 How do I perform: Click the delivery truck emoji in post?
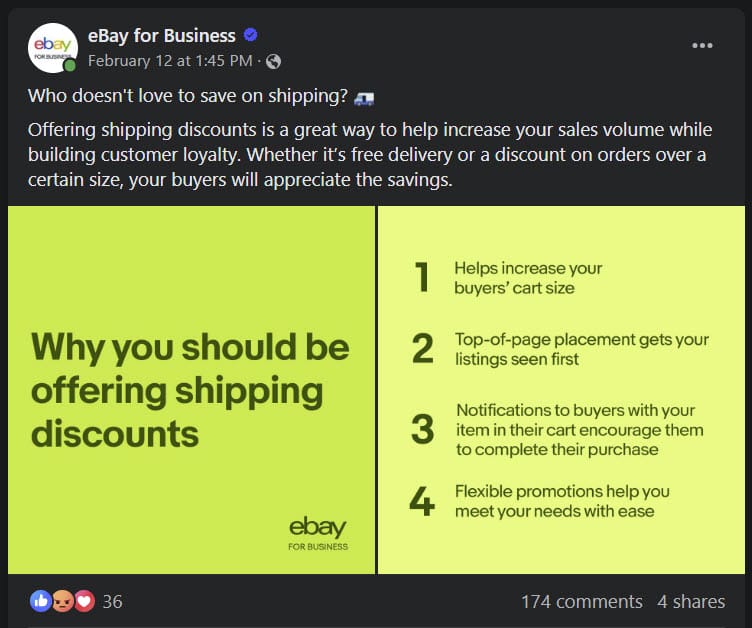[x=364, y=98]
